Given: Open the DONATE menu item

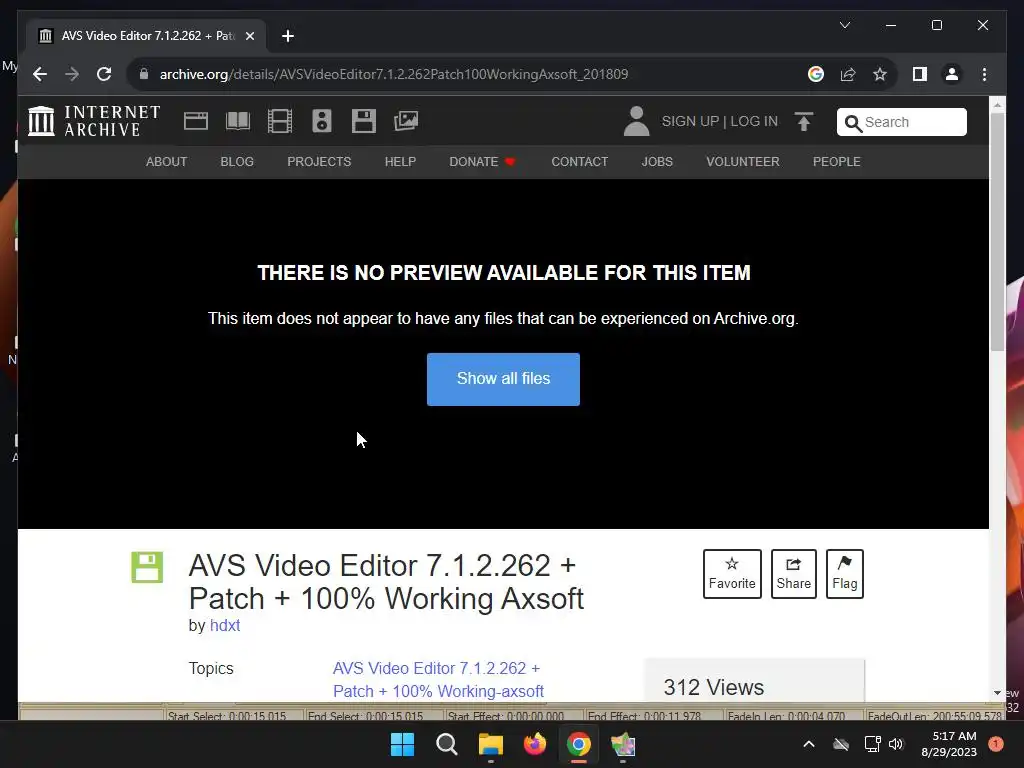Looking at the screenshot, I should 482,161.
